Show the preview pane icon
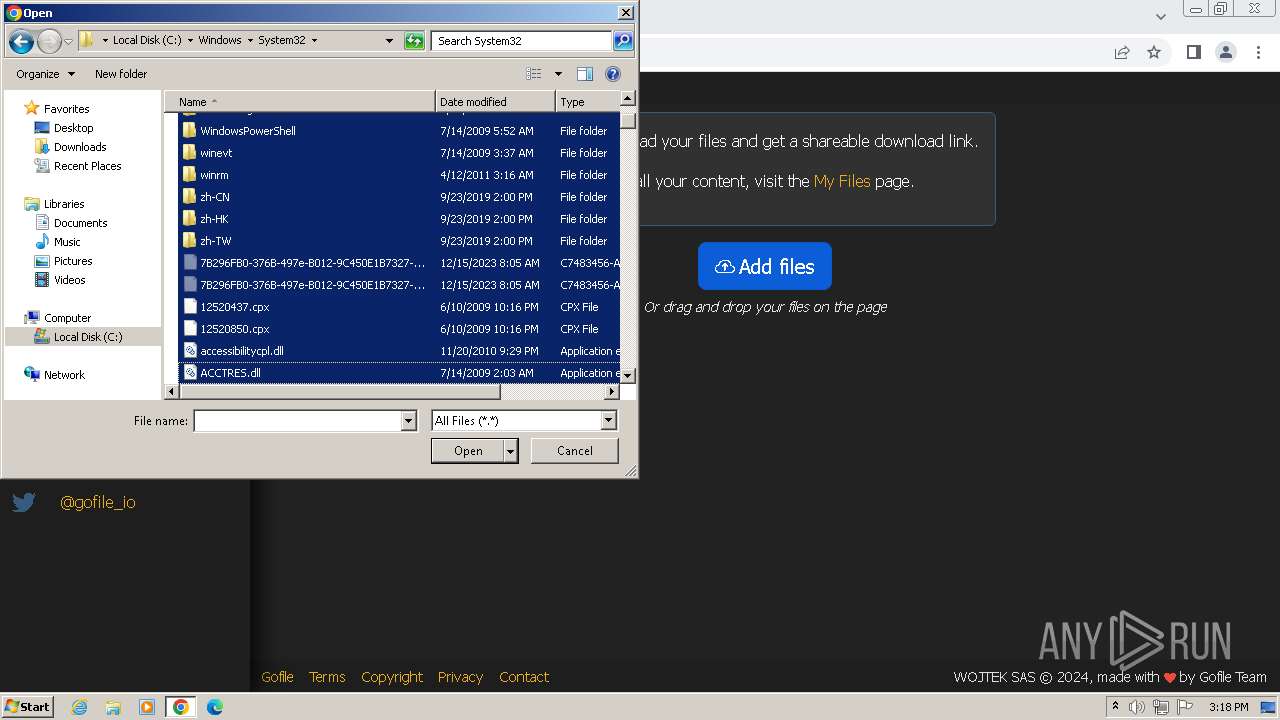Image resolution: width=1280 pixels, height=720 pixels. click(x=585, y=74)
